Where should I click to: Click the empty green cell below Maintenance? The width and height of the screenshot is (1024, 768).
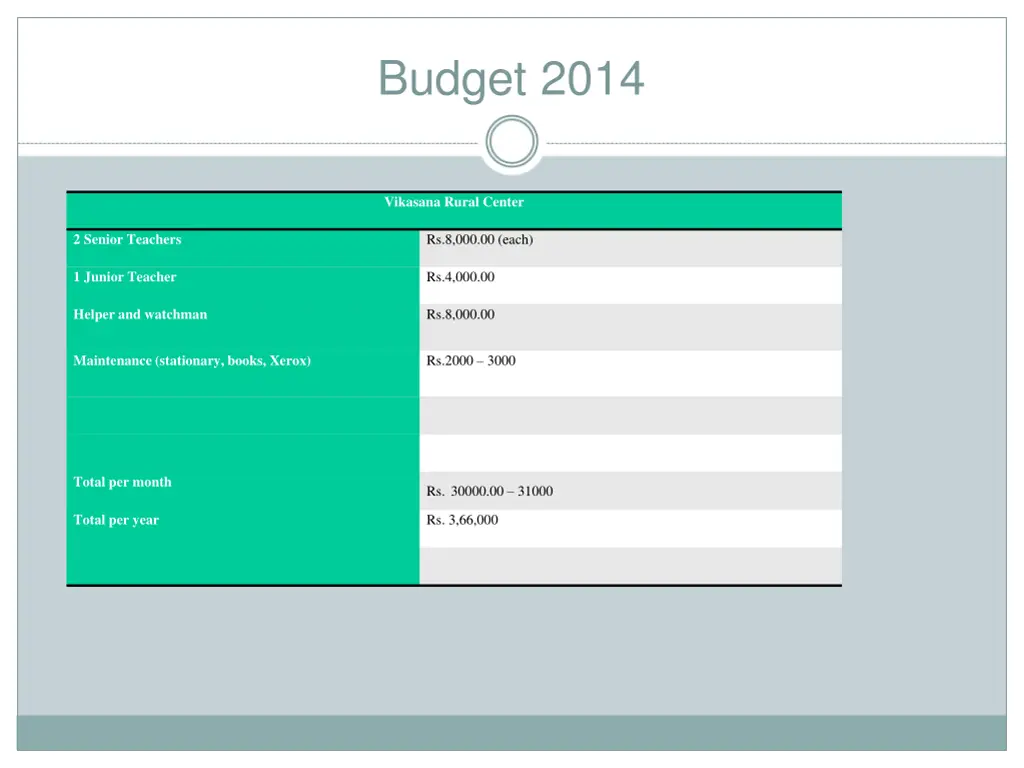243,415
